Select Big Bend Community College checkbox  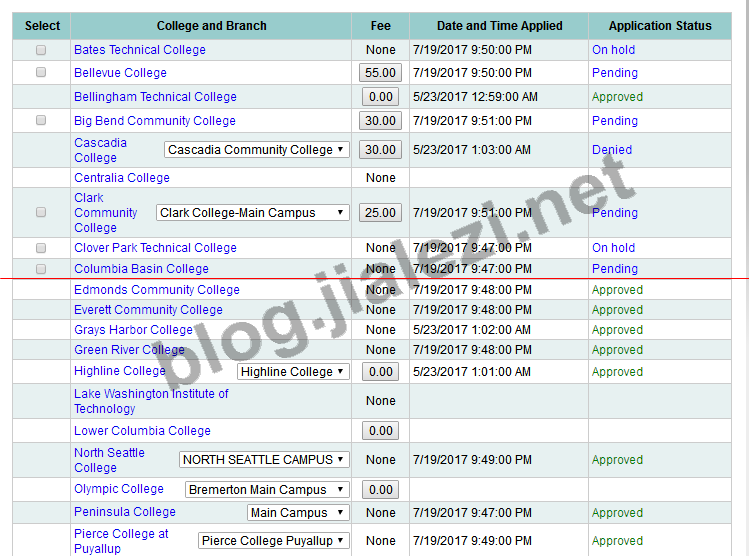pyautogui.click(x=41, y=120)
